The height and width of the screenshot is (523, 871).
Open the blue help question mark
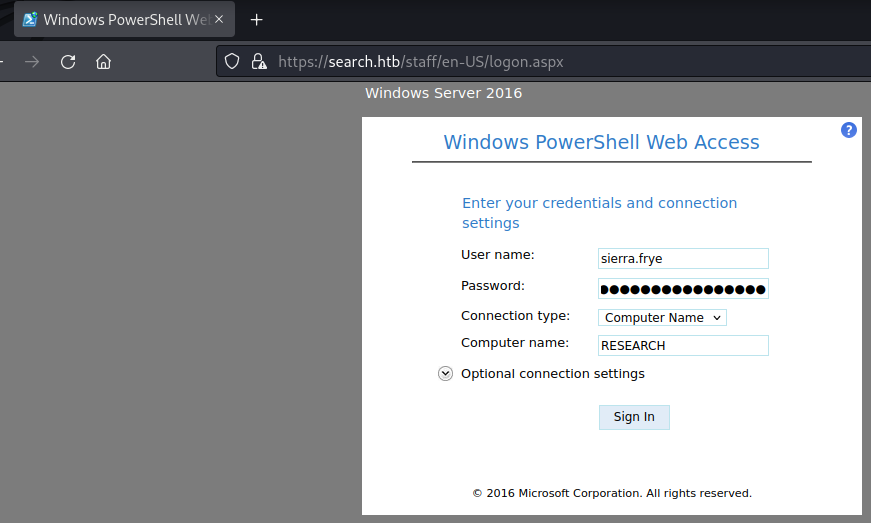pyautogui.click(x=848, y=130)
